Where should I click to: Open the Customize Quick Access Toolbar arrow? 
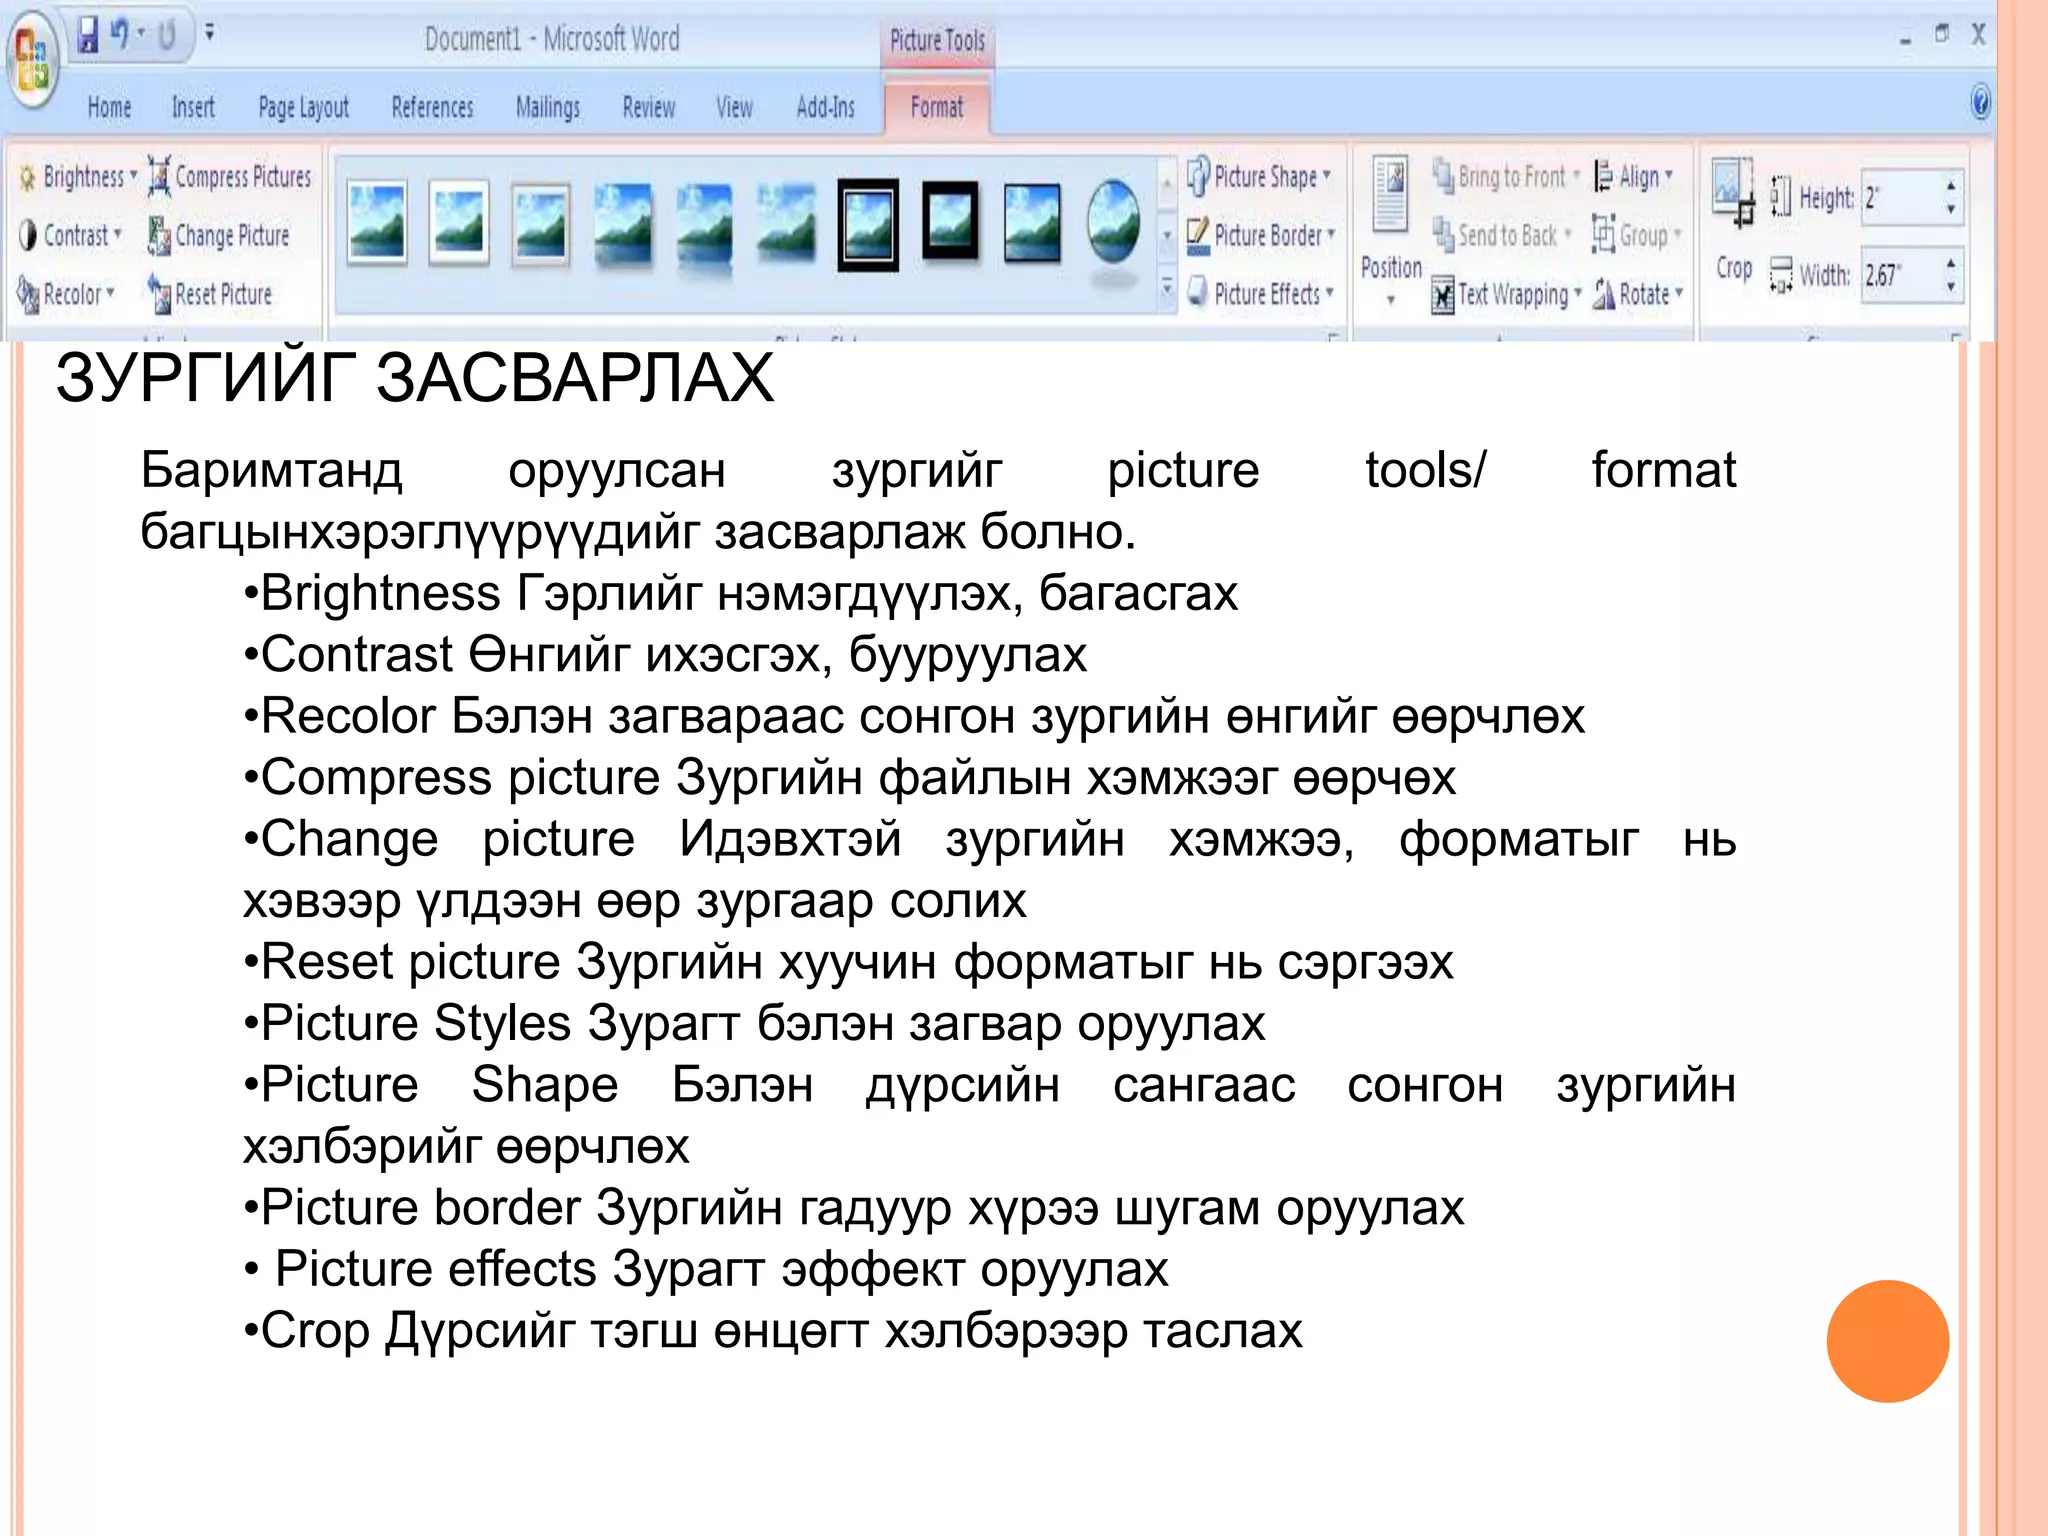click(209, 32)
